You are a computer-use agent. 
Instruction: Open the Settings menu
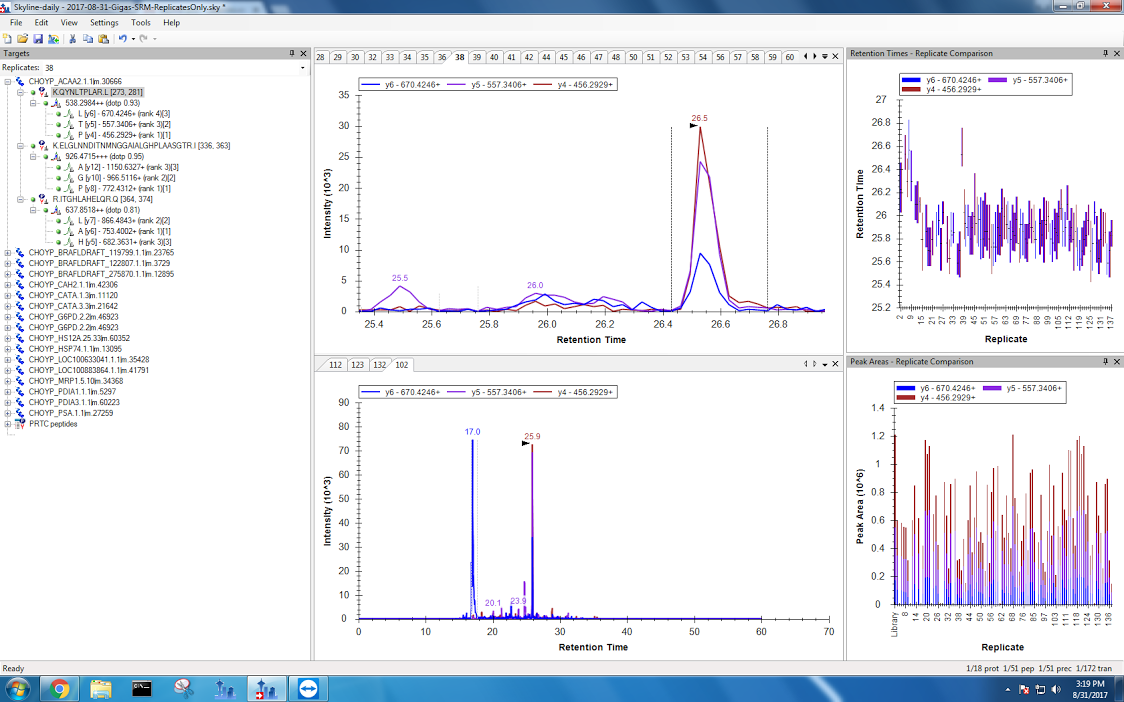pos(103,22)
